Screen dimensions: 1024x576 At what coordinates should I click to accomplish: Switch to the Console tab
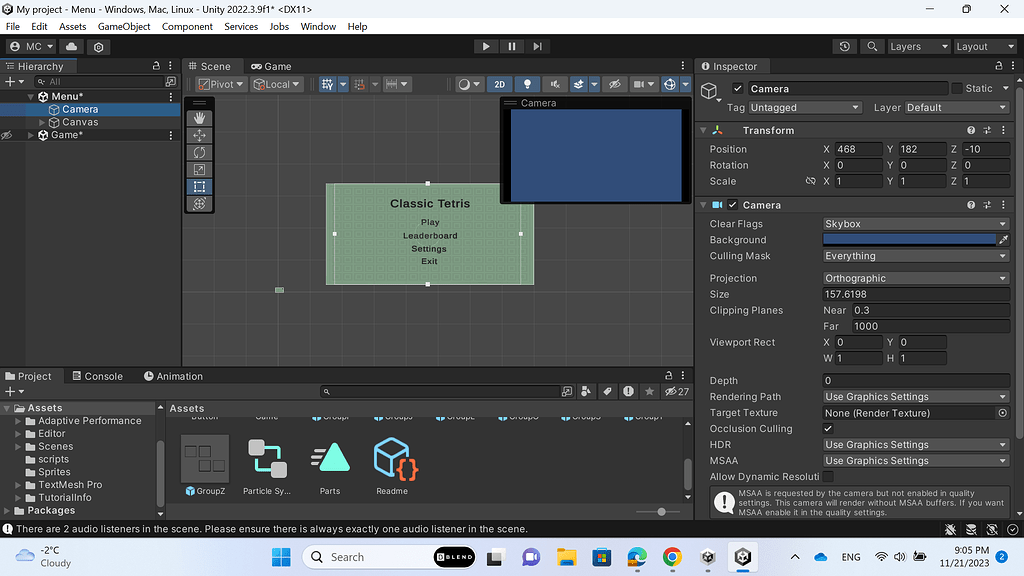point(97,376)
